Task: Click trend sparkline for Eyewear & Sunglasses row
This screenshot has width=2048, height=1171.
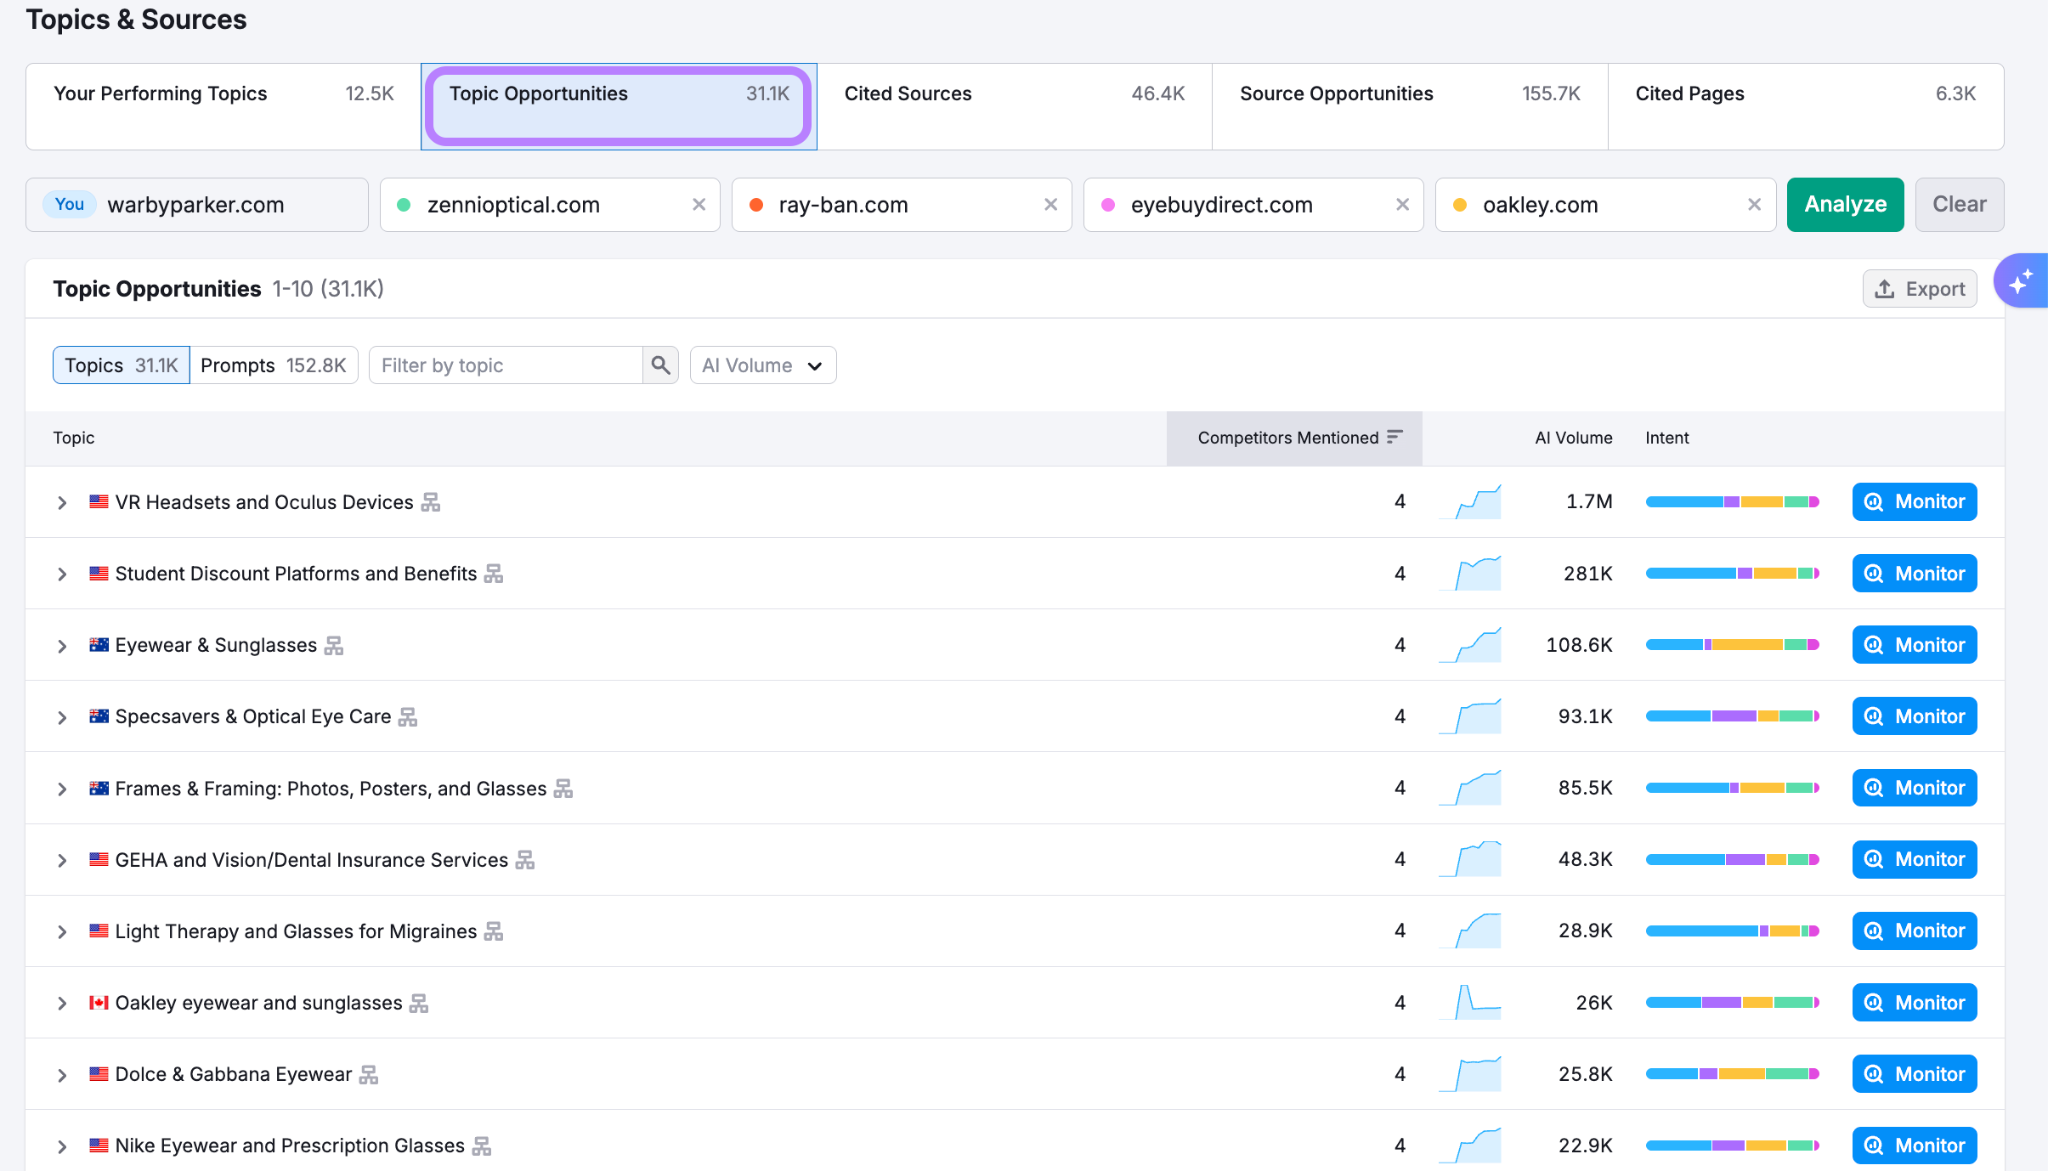Action: [x=1470, y=645]
